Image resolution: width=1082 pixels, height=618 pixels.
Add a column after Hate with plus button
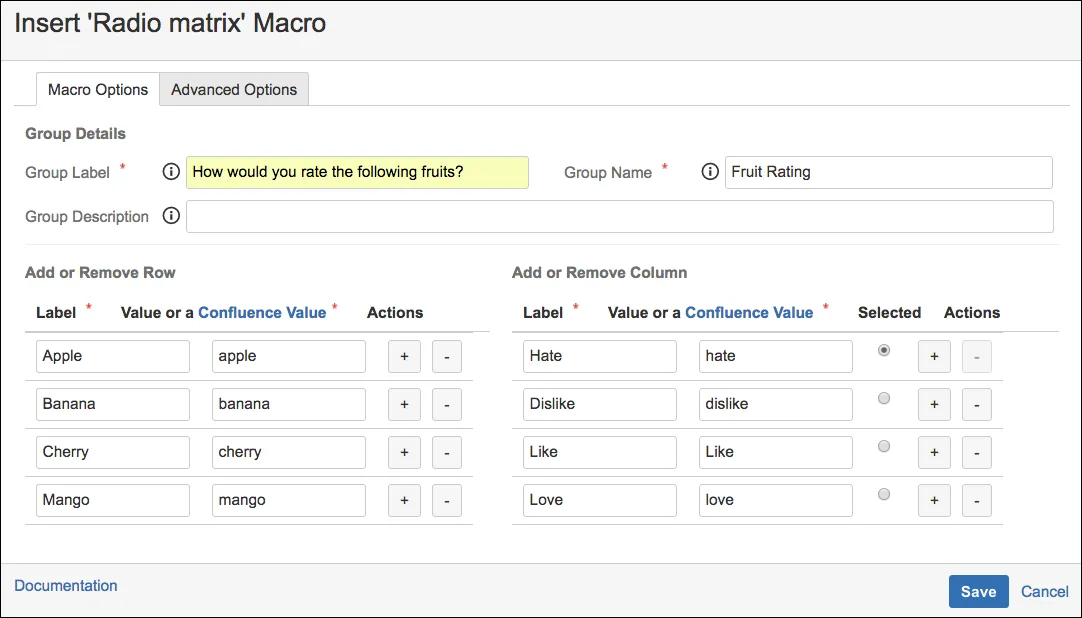pos(934,357)
